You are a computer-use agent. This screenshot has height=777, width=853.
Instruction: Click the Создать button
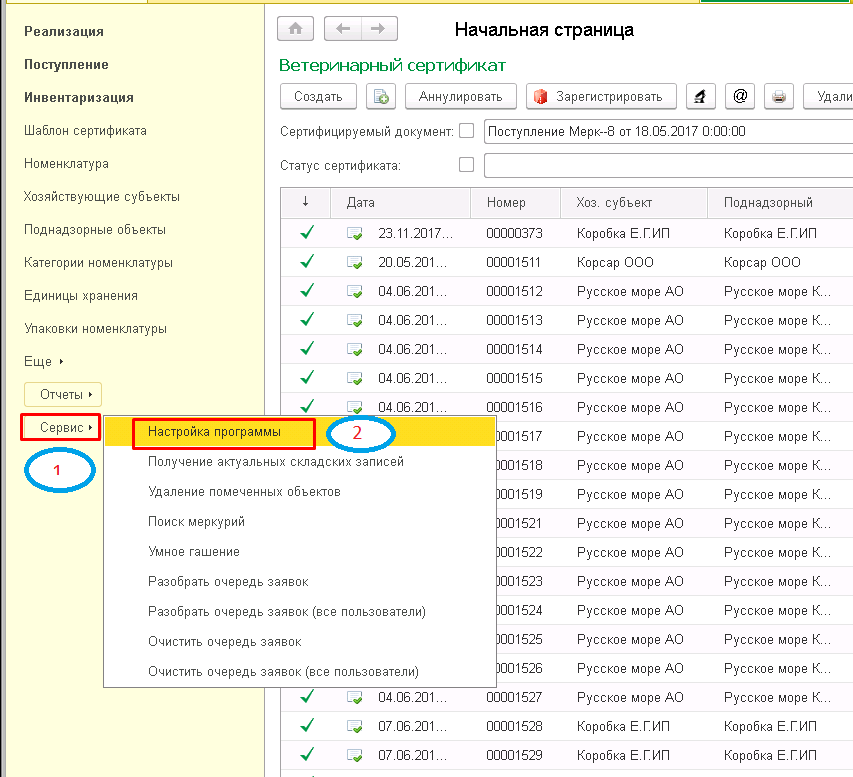tap(318, 97)
